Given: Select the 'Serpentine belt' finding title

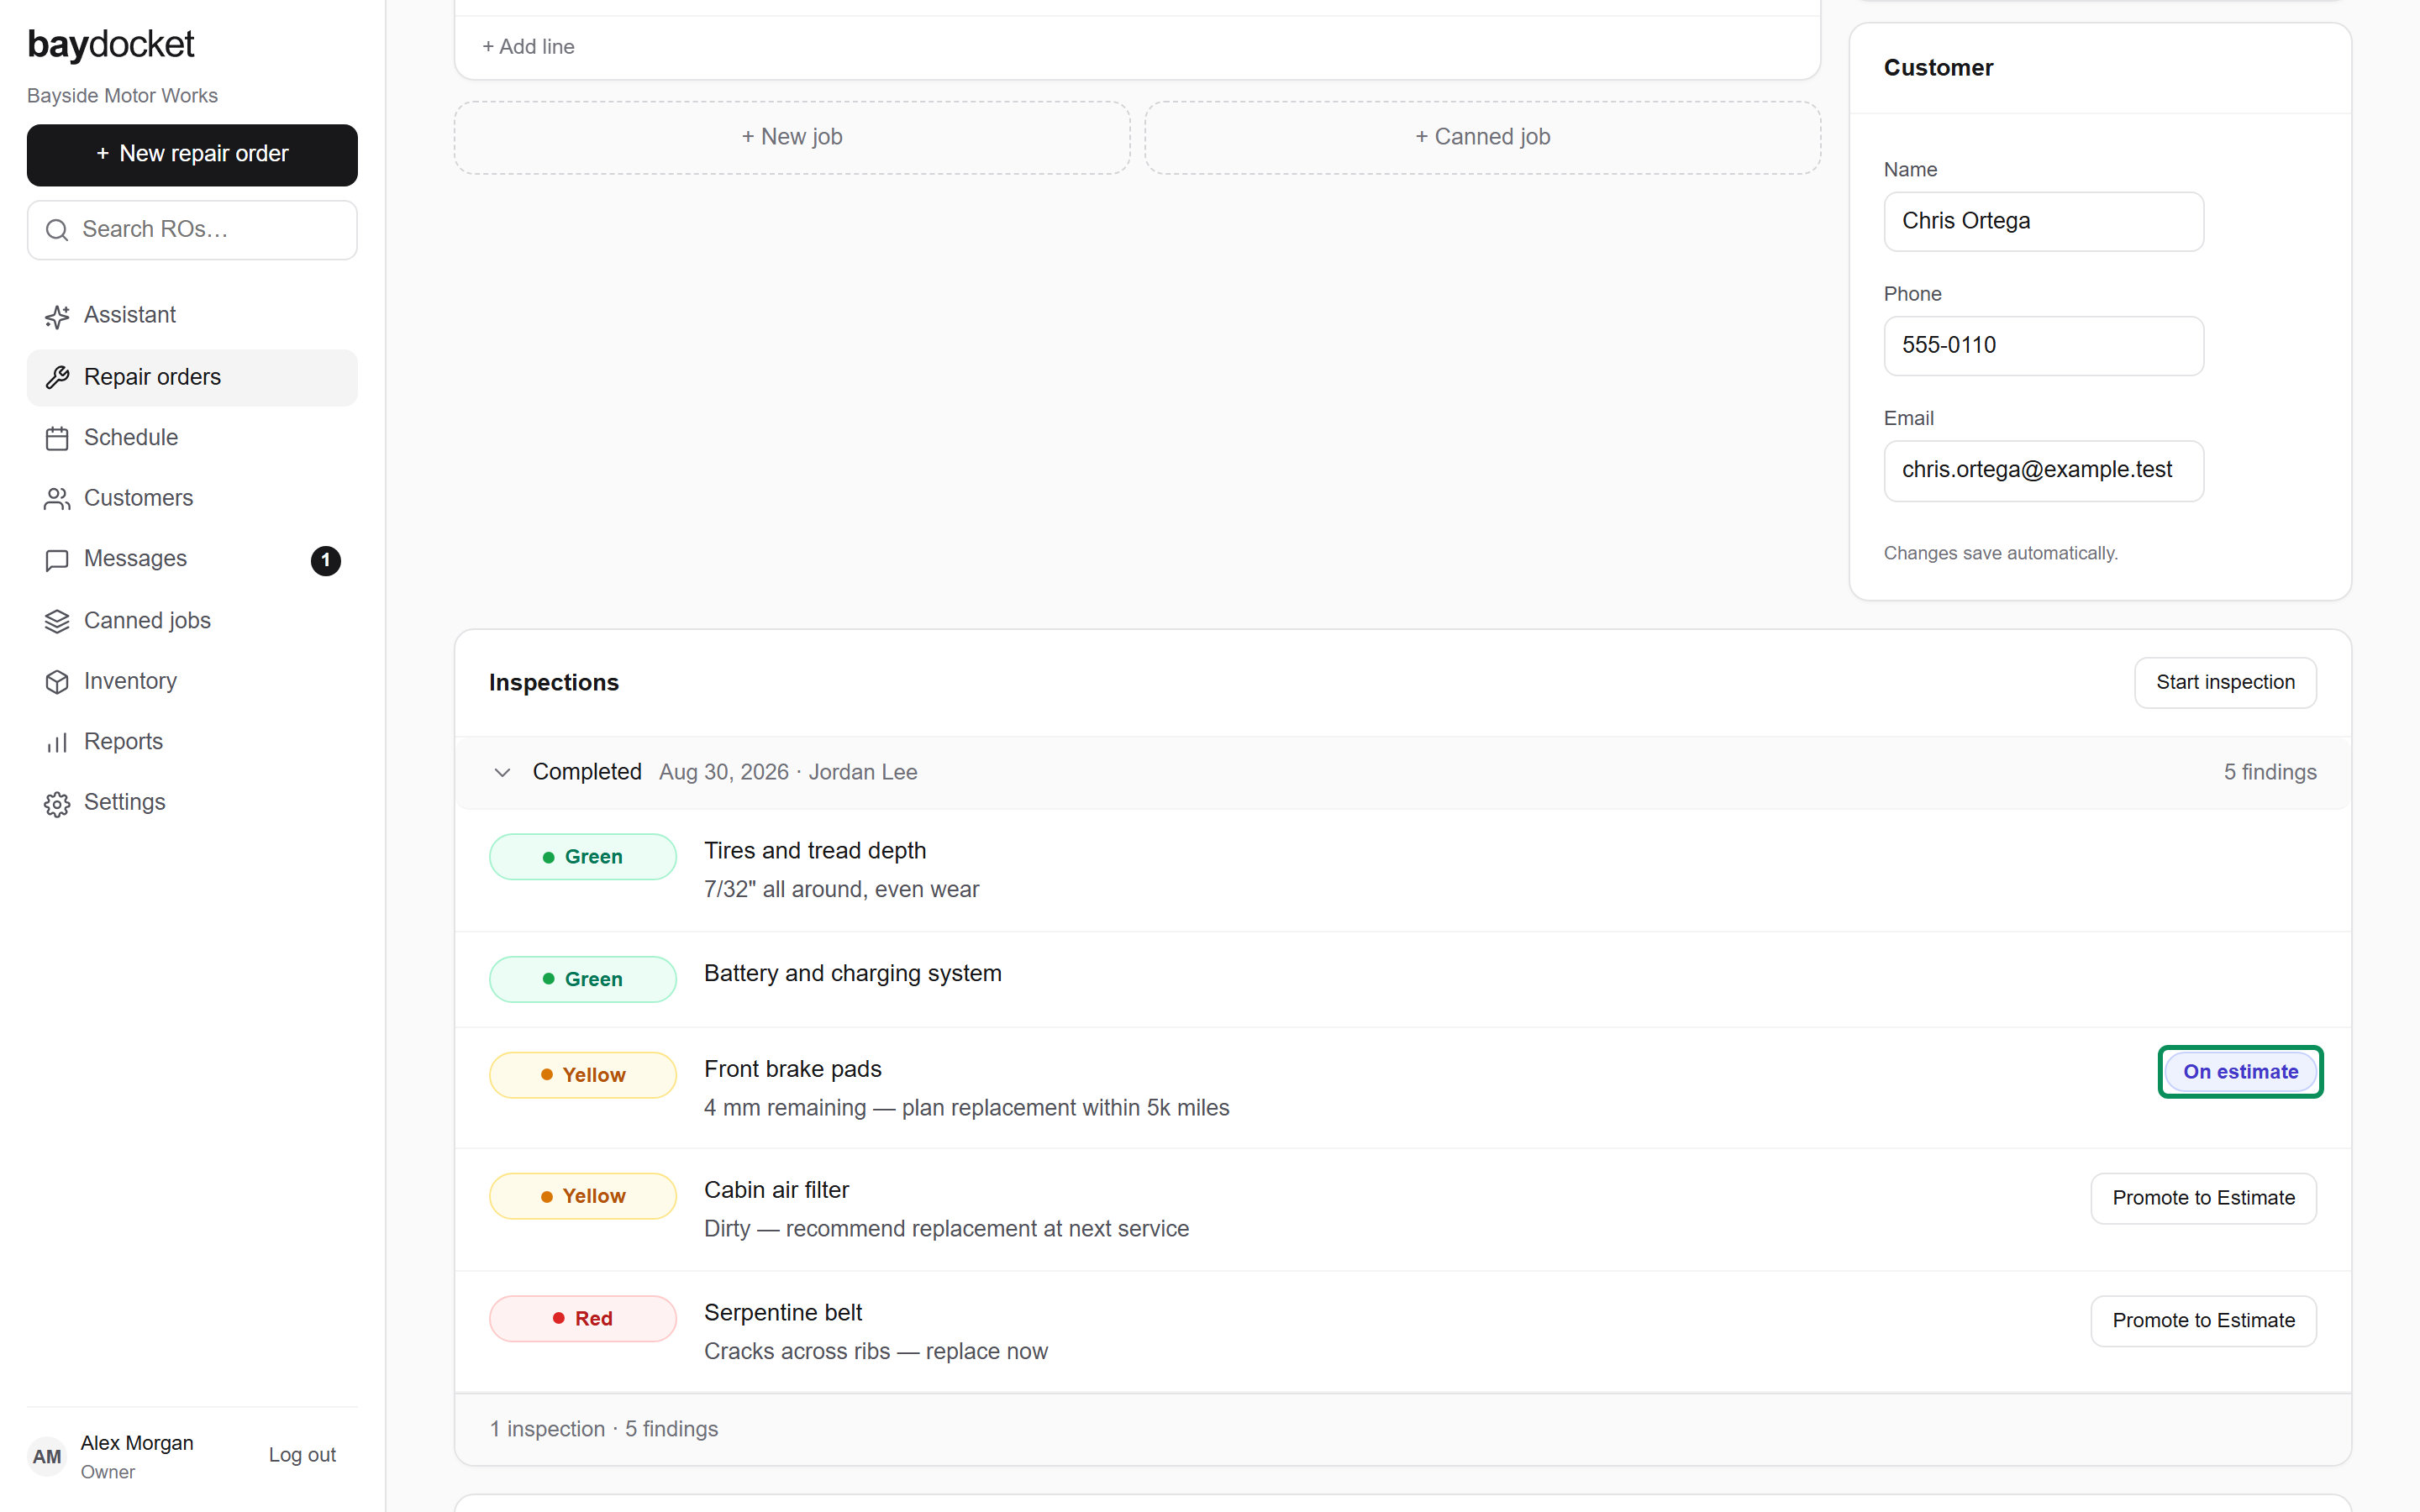Looking at the screenshot, I should pos(783,1313).
